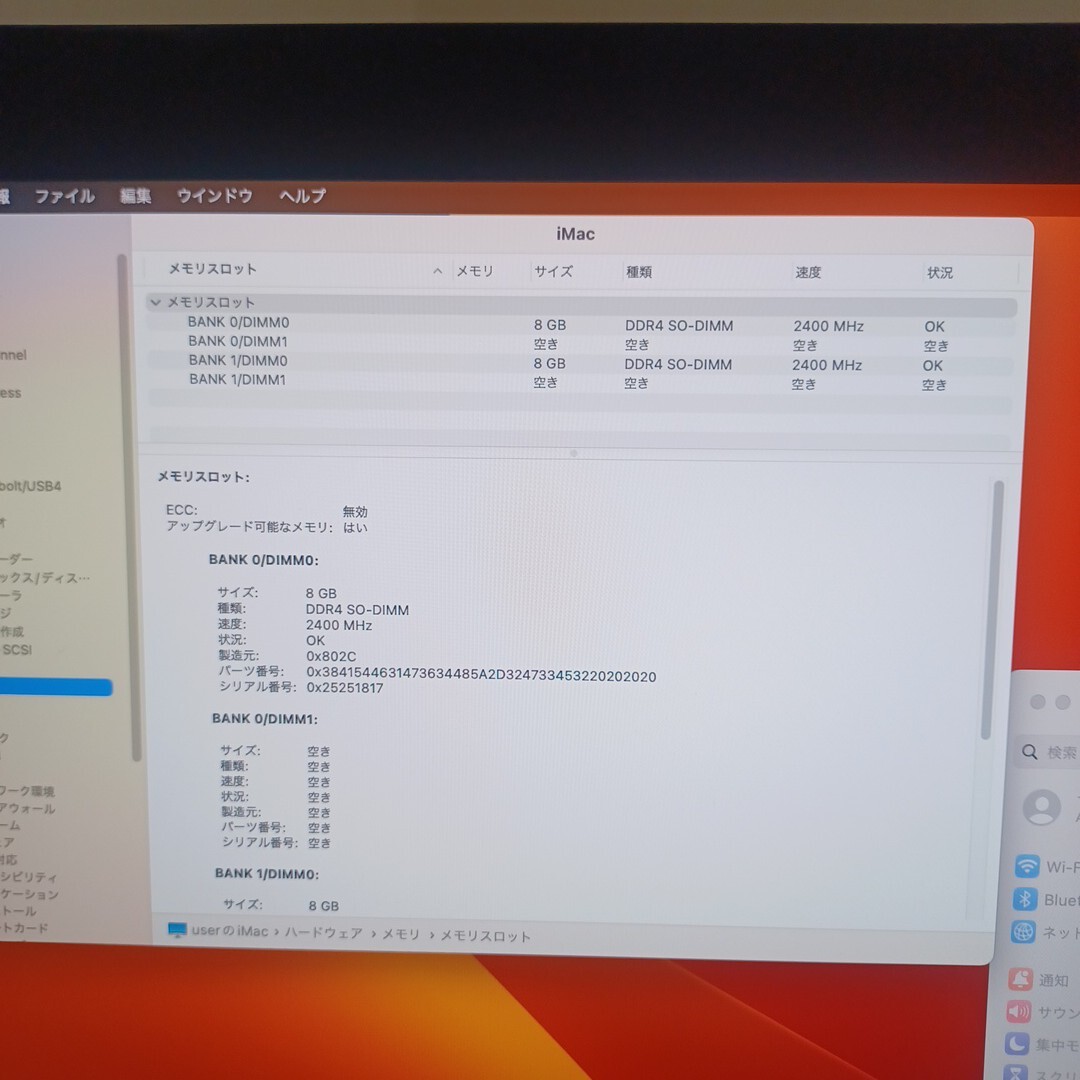The image size is (1080, 1080).
Task: Click the left sidebar vertical scrollbar
Action: click(x=129, y=508)
